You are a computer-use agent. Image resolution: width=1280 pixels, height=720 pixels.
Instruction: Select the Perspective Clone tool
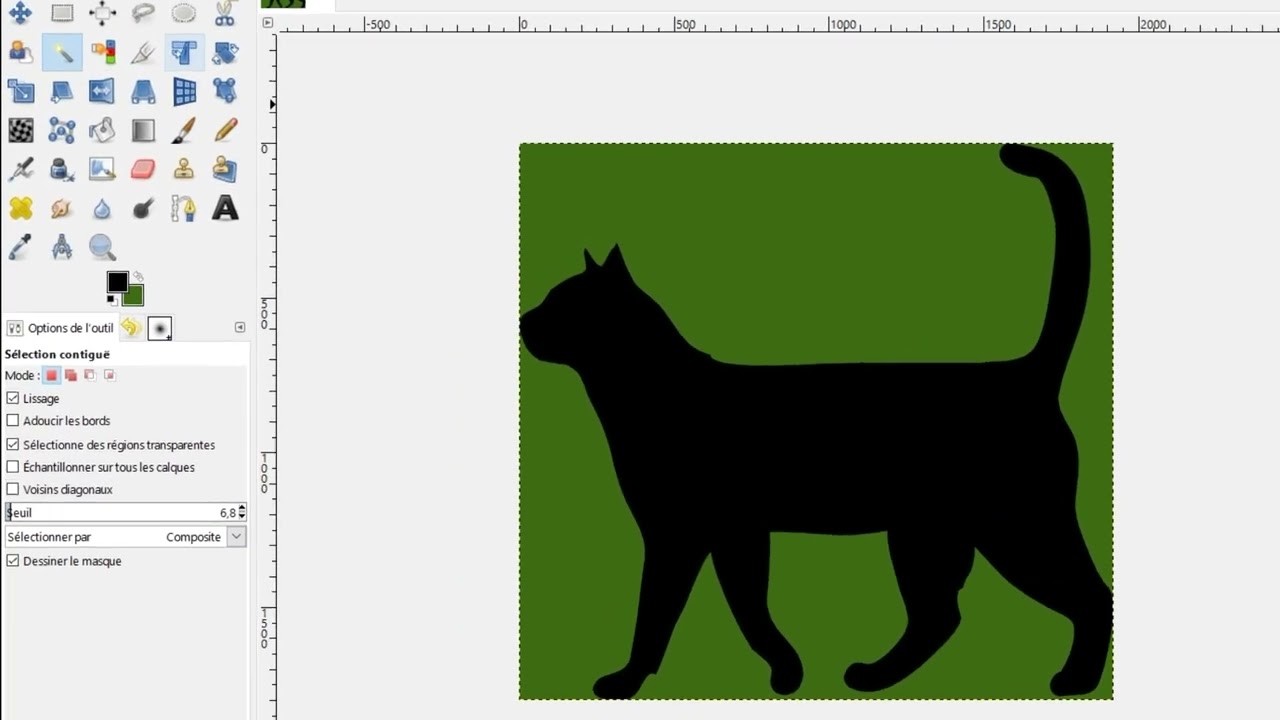[225, 169]
